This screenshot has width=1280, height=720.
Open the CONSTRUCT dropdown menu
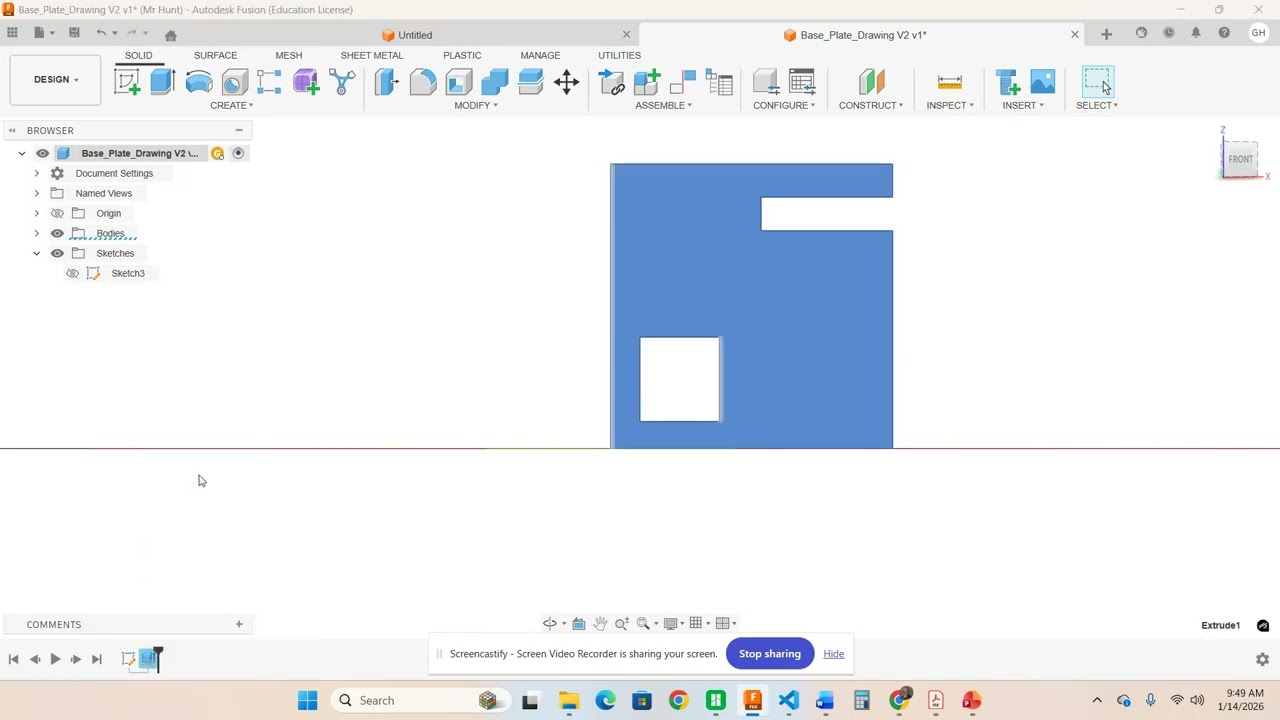tap(871, 105)
